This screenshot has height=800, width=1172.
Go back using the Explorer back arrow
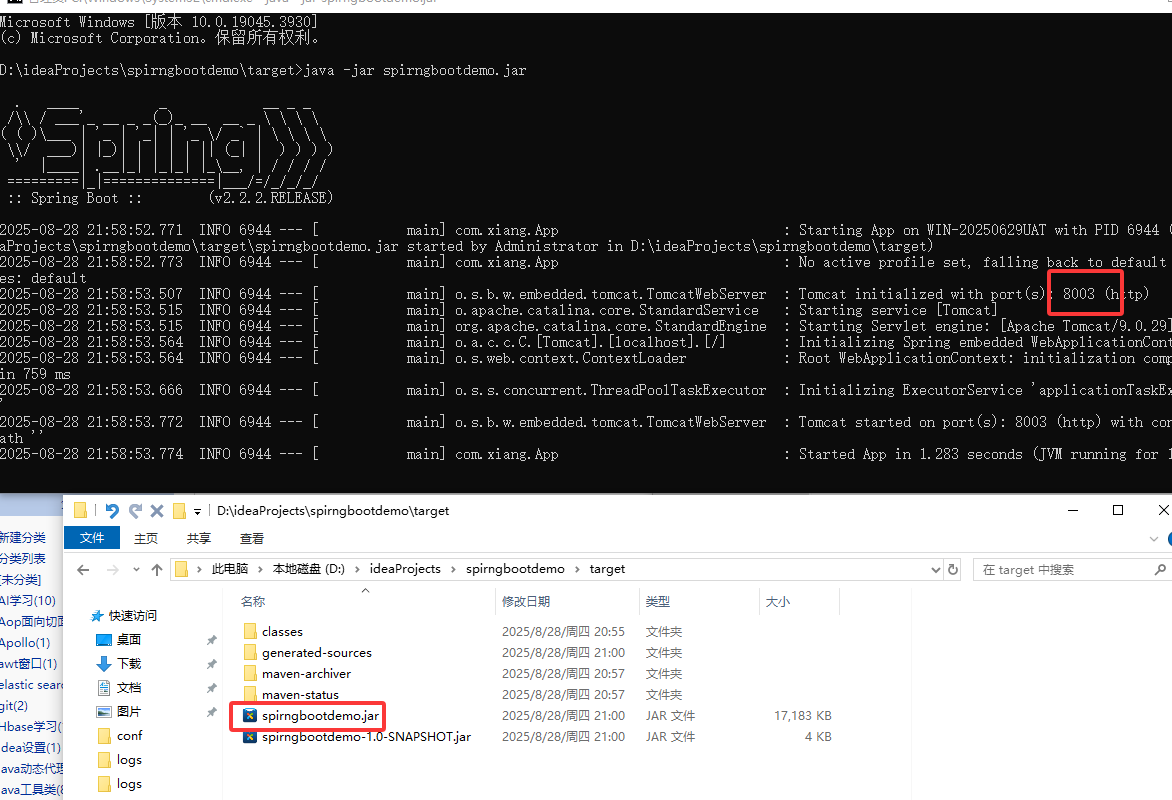click(83, 570)
